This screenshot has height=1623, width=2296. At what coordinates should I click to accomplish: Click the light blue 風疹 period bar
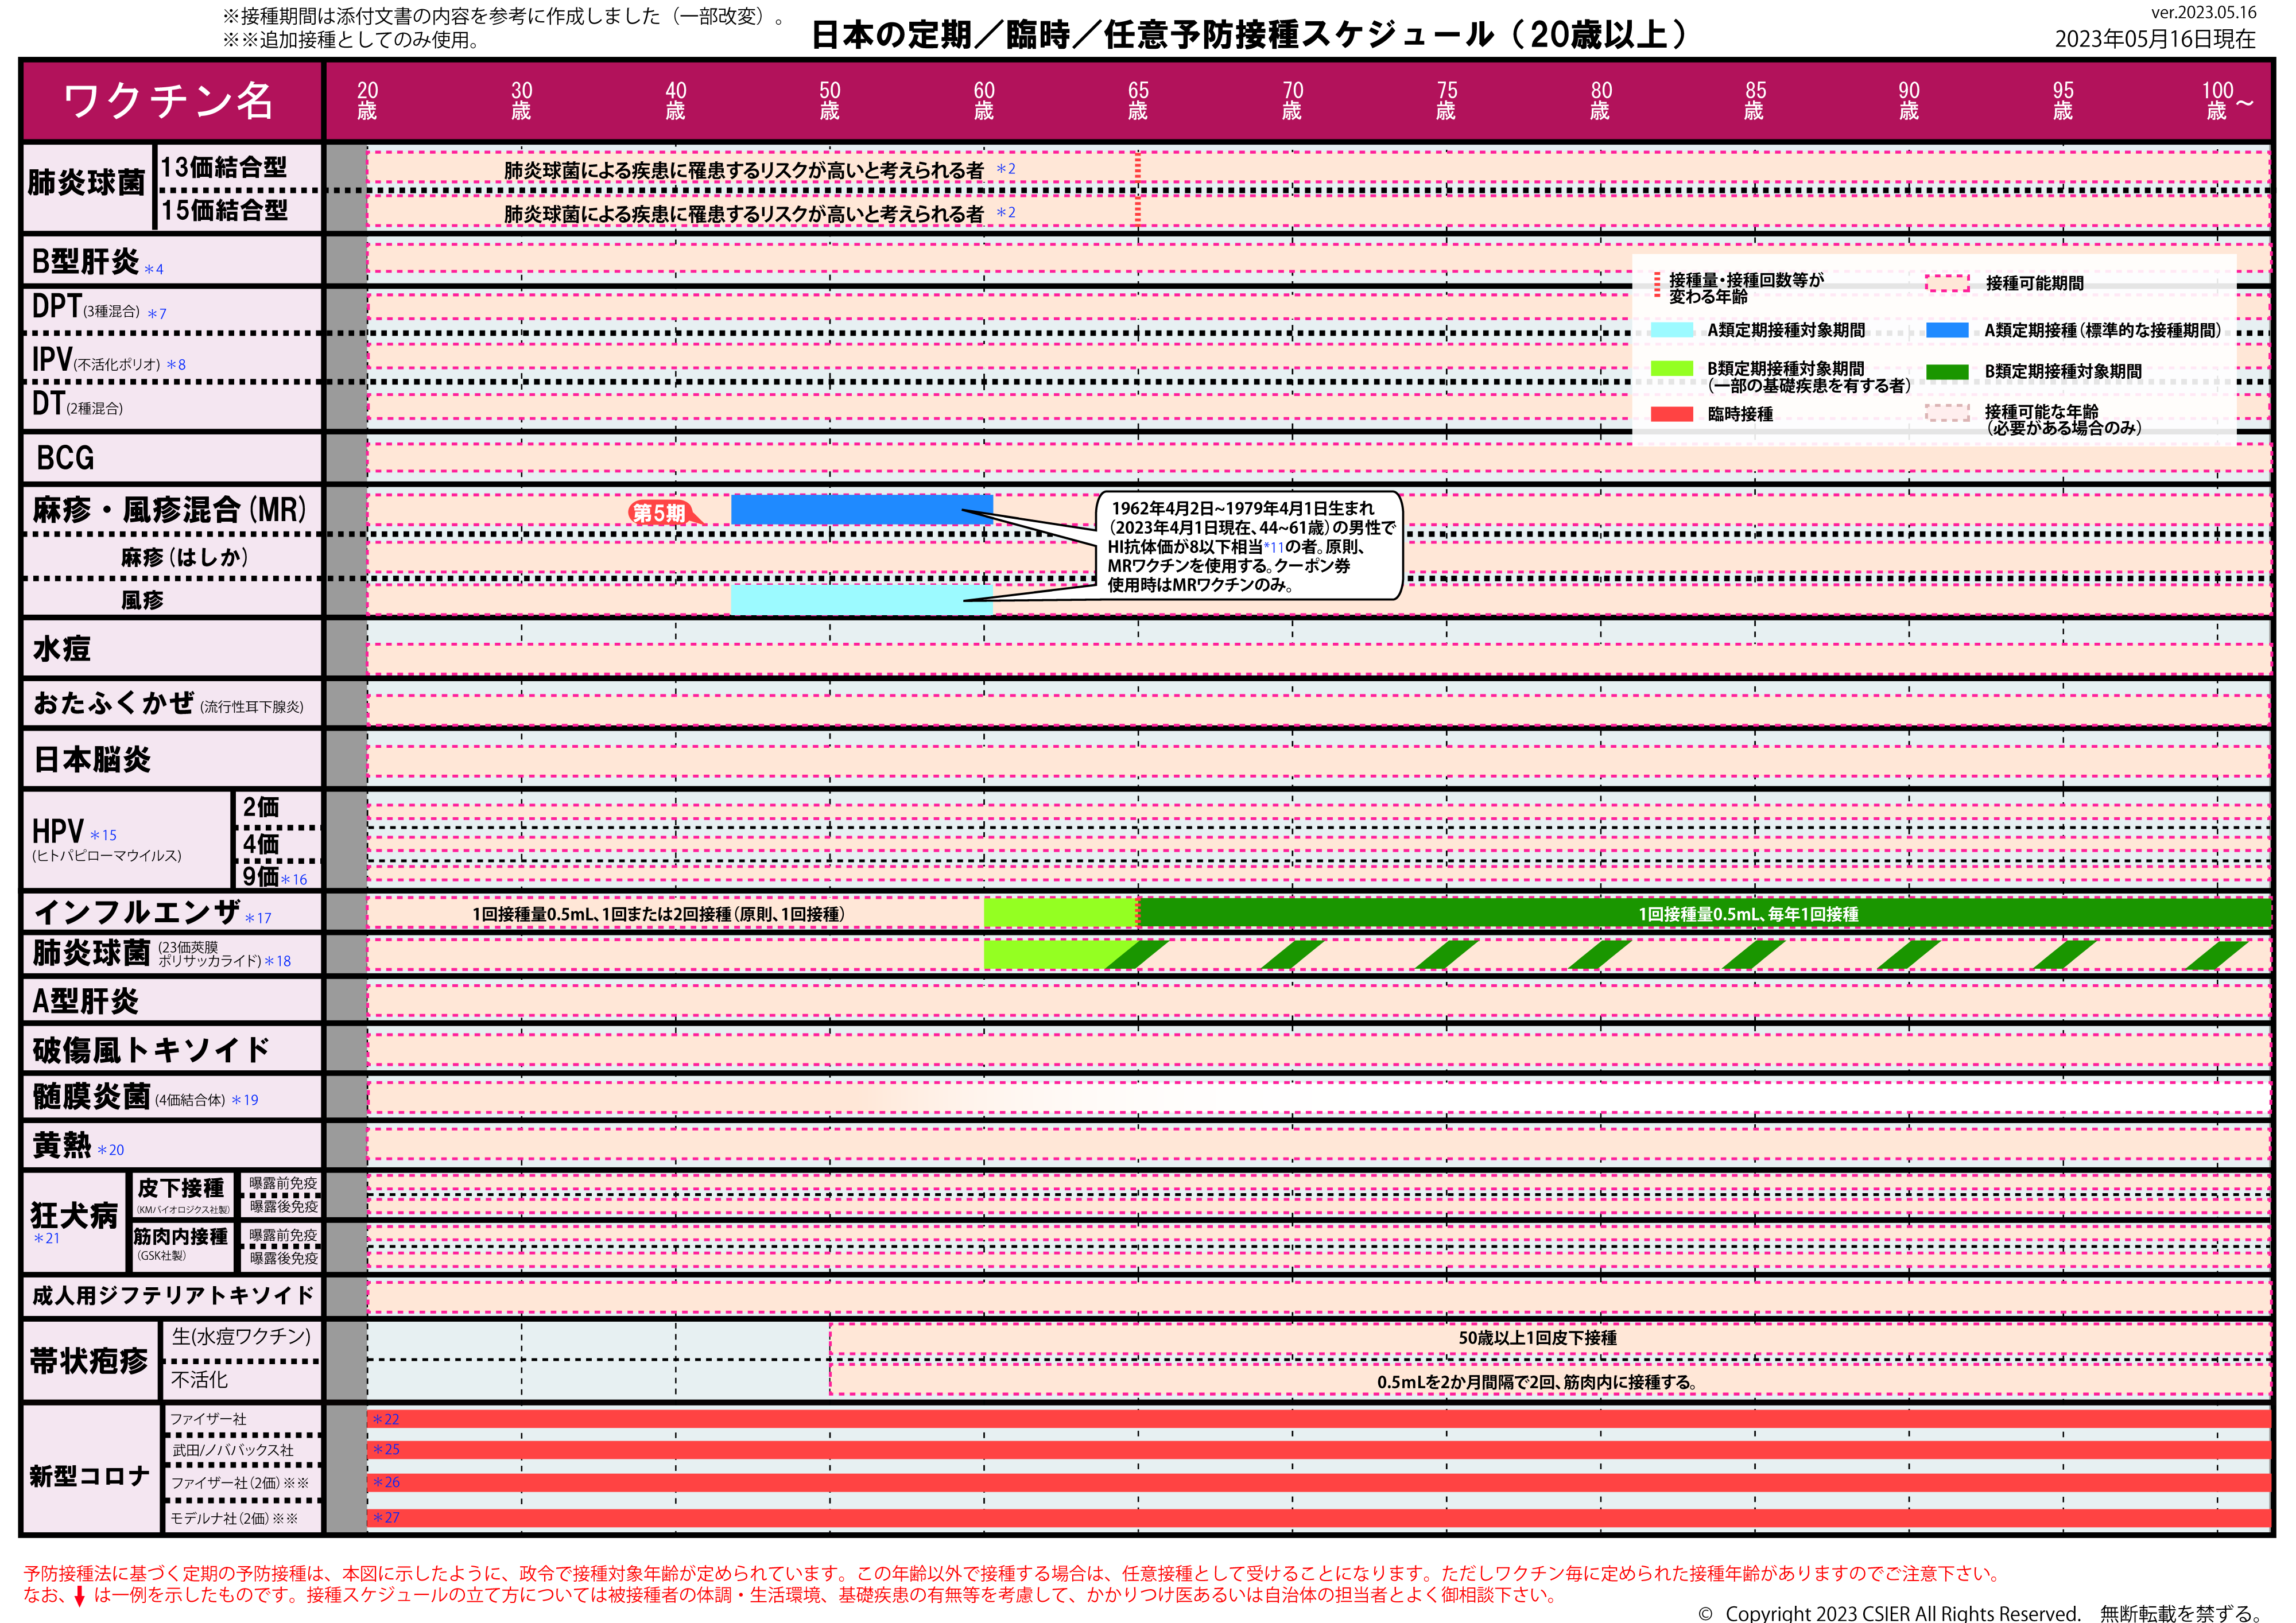tap(862, 600)
